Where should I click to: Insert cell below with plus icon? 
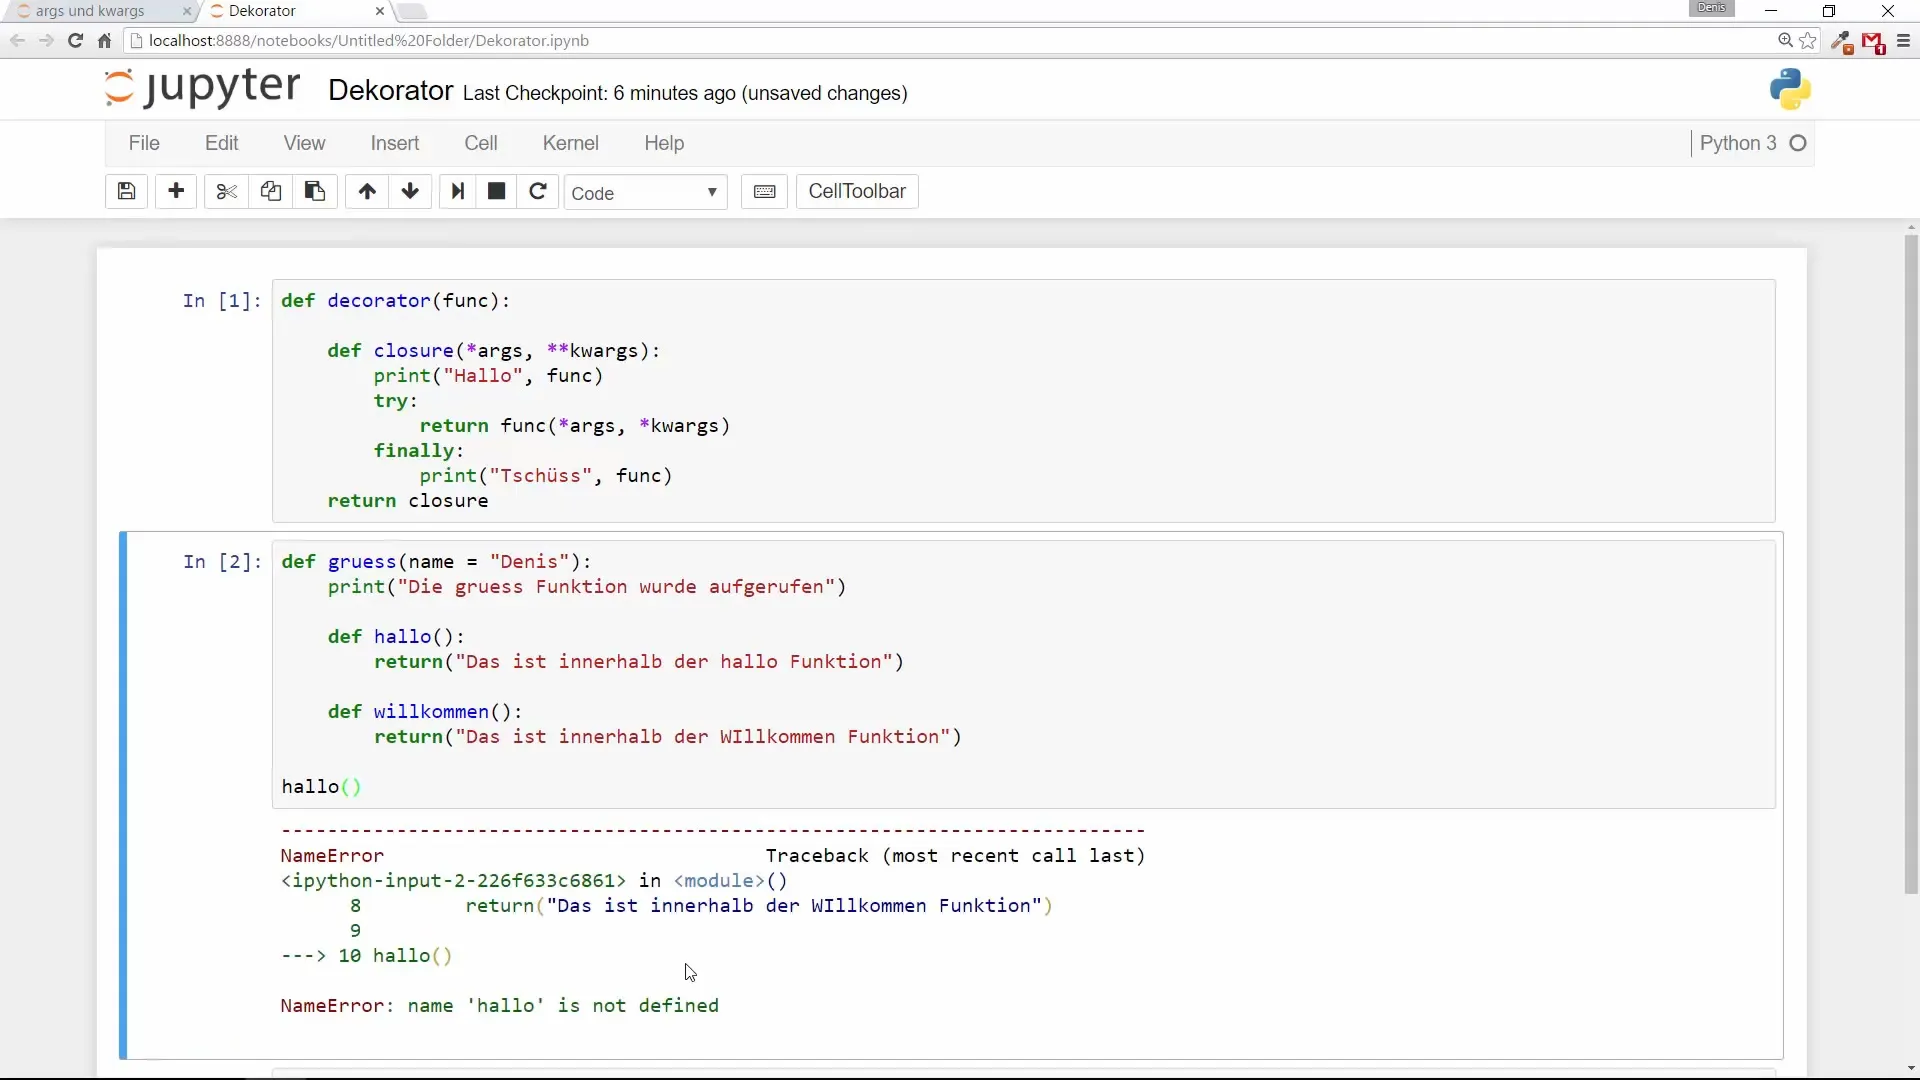pyautogui.click(x=176, y=192)
